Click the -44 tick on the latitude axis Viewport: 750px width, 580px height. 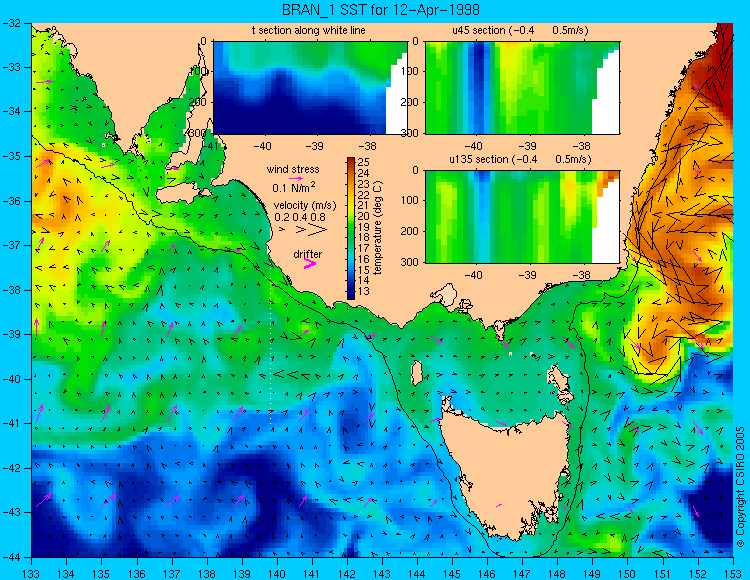(x=11, y=557)
